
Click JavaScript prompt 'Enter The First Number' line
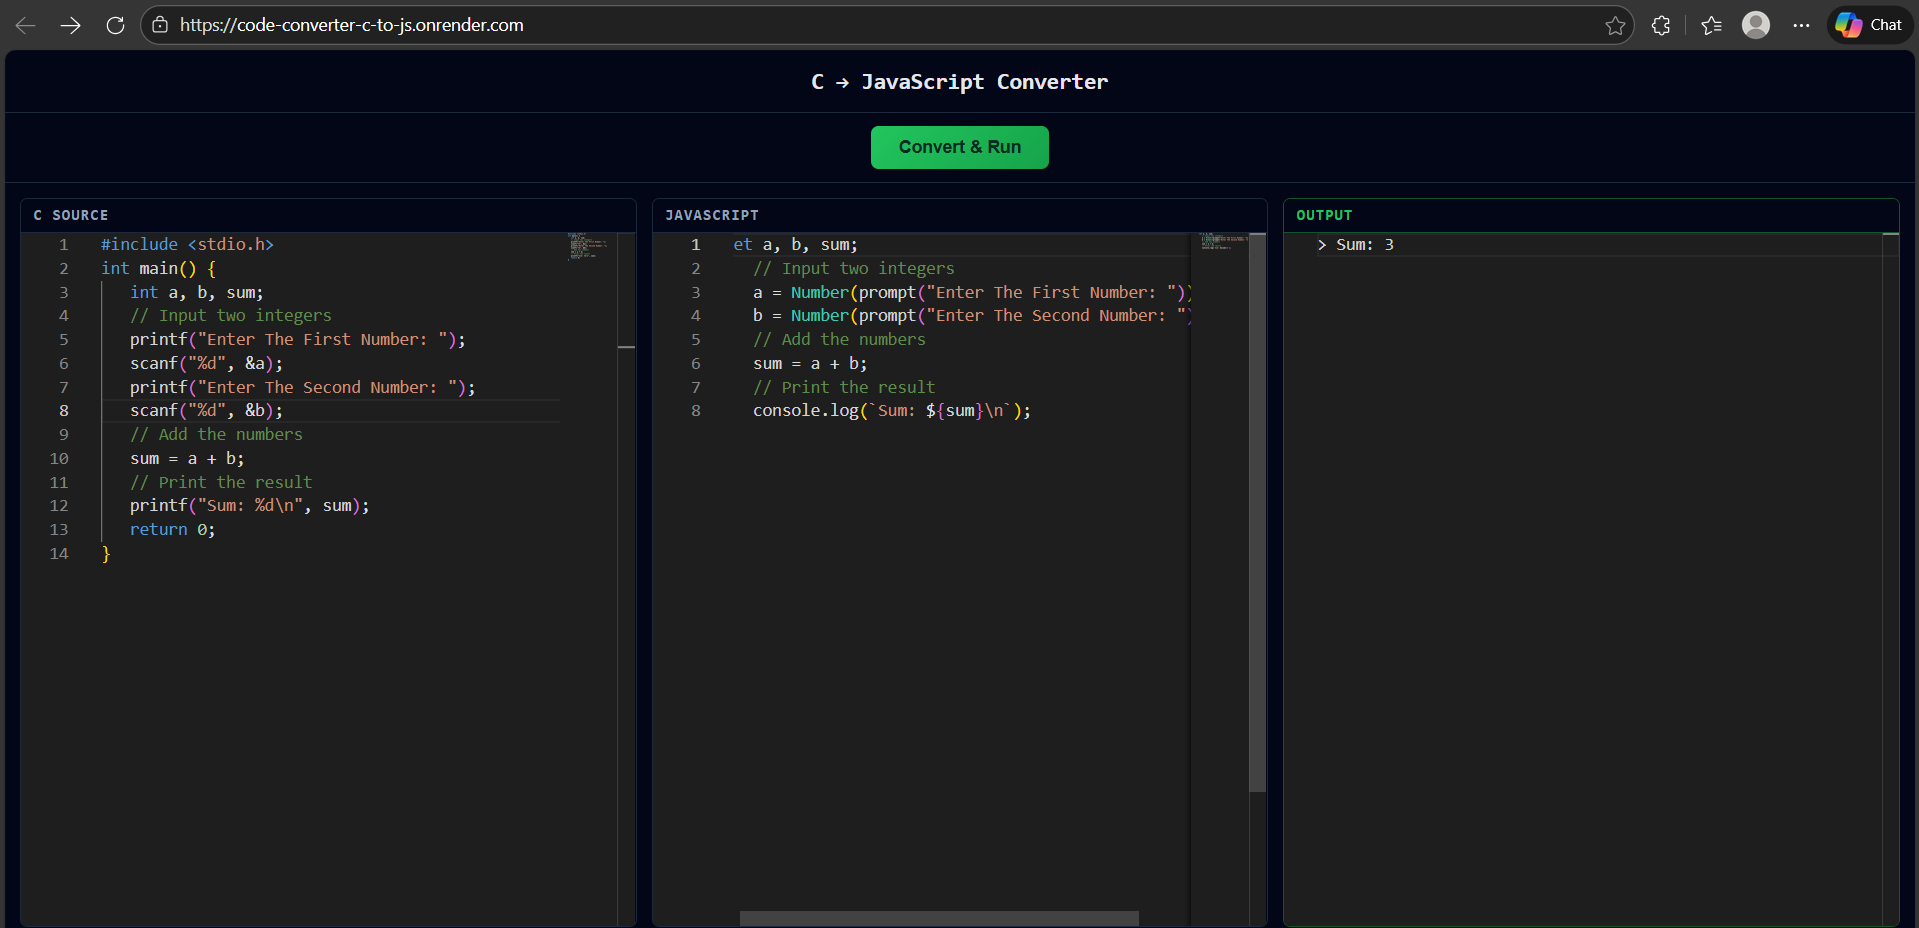[x=972, y=292]
